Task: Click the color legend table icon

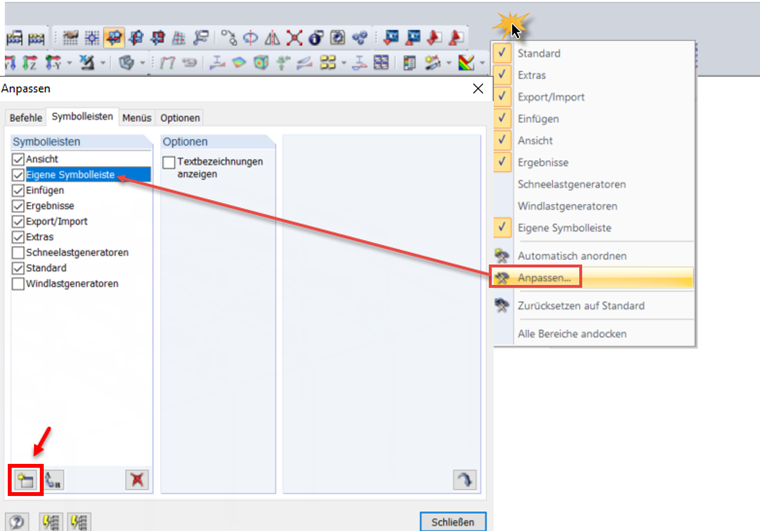Action: coord(410,62)
